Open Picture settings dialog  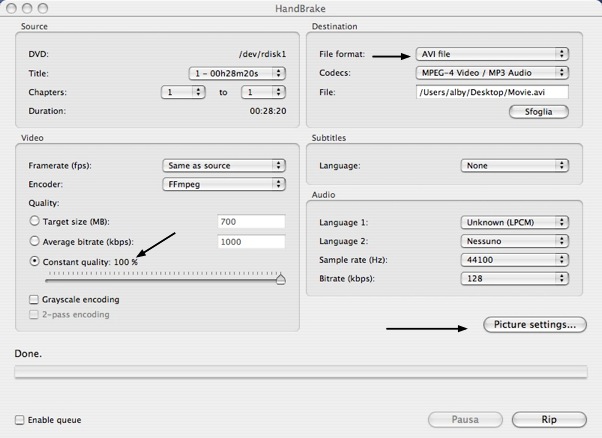[x=535, y=325]
